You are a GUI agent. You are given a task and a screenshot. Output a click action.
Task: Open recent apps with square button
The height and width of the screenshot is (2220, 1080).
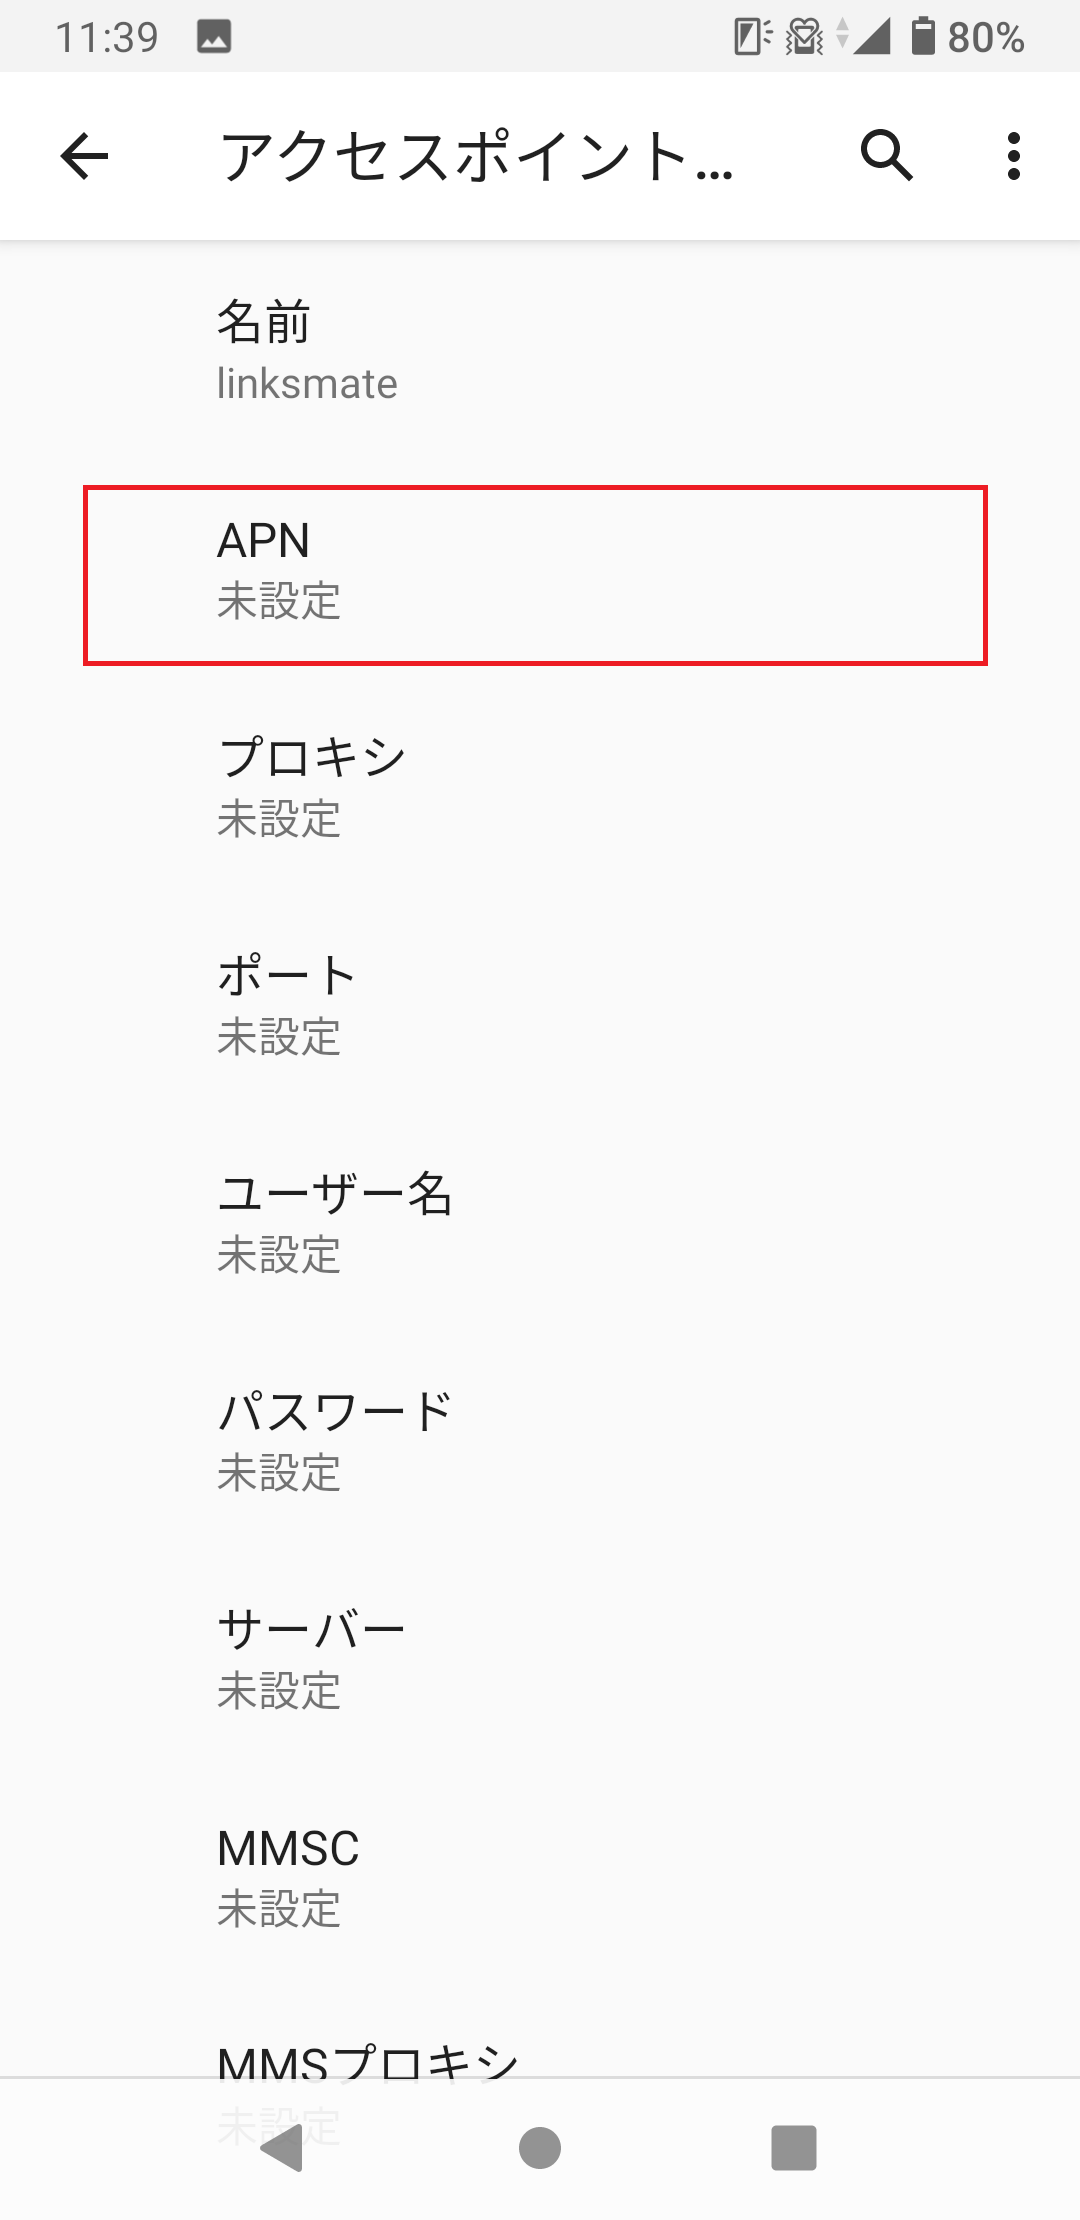(x=794, y=2147)
